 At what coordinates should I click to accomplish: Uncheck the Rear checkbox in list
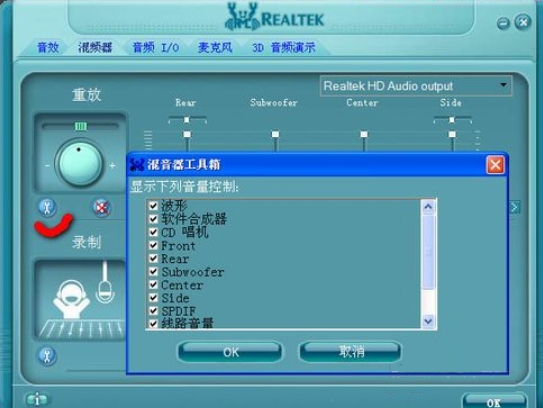click(x=153, y=258)
